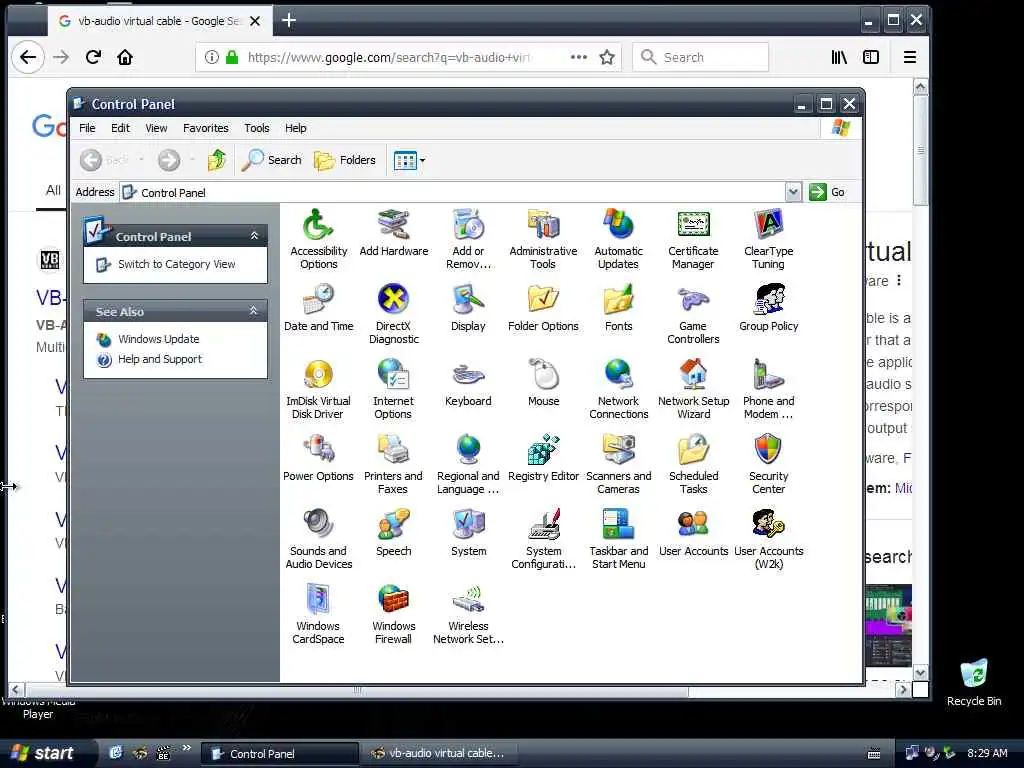This screenshot has width=1024, height=768.
Task: Open Display properties icon
Action: 468,308
